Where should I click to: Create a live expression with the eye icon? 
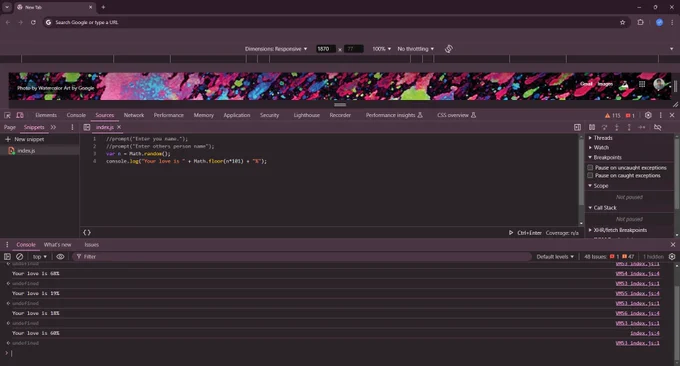click(60, 257)
